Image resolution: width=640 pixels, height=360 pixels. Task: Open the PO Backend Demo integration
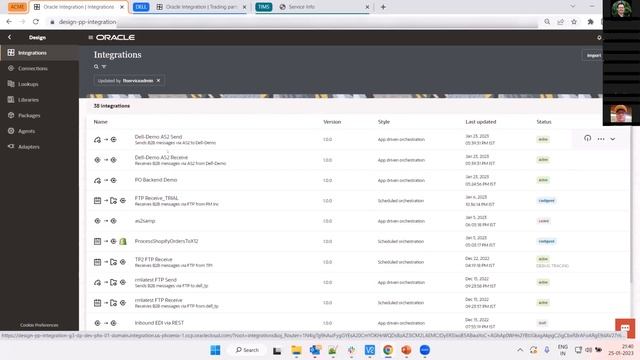(156, 180)
